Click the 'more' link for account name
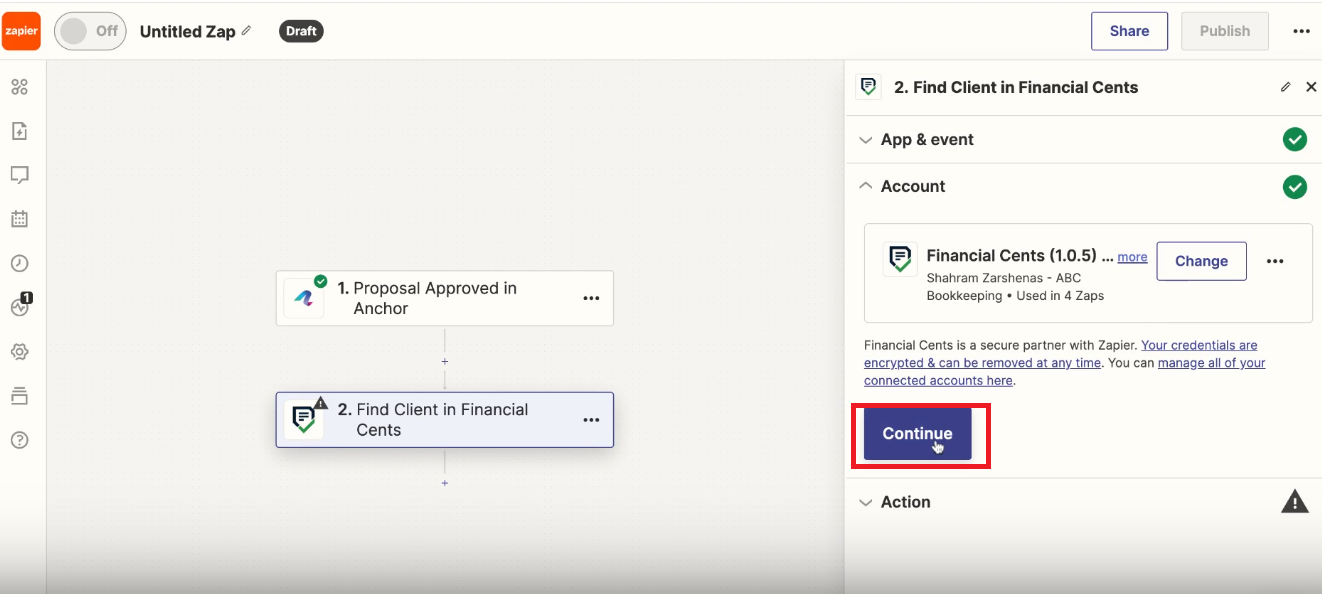 [1132, 257]
